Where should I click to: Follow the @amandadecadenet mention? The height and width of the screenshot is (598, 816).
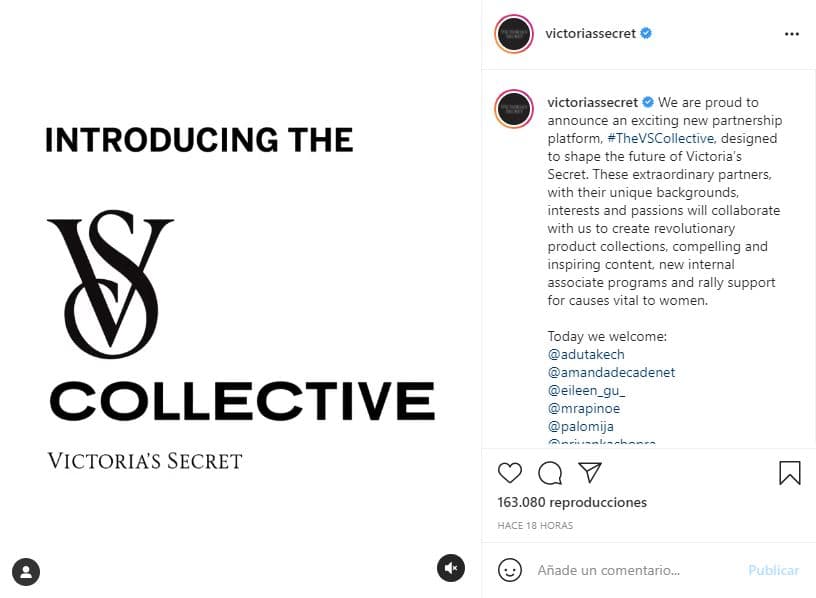[x=611, y=372]
